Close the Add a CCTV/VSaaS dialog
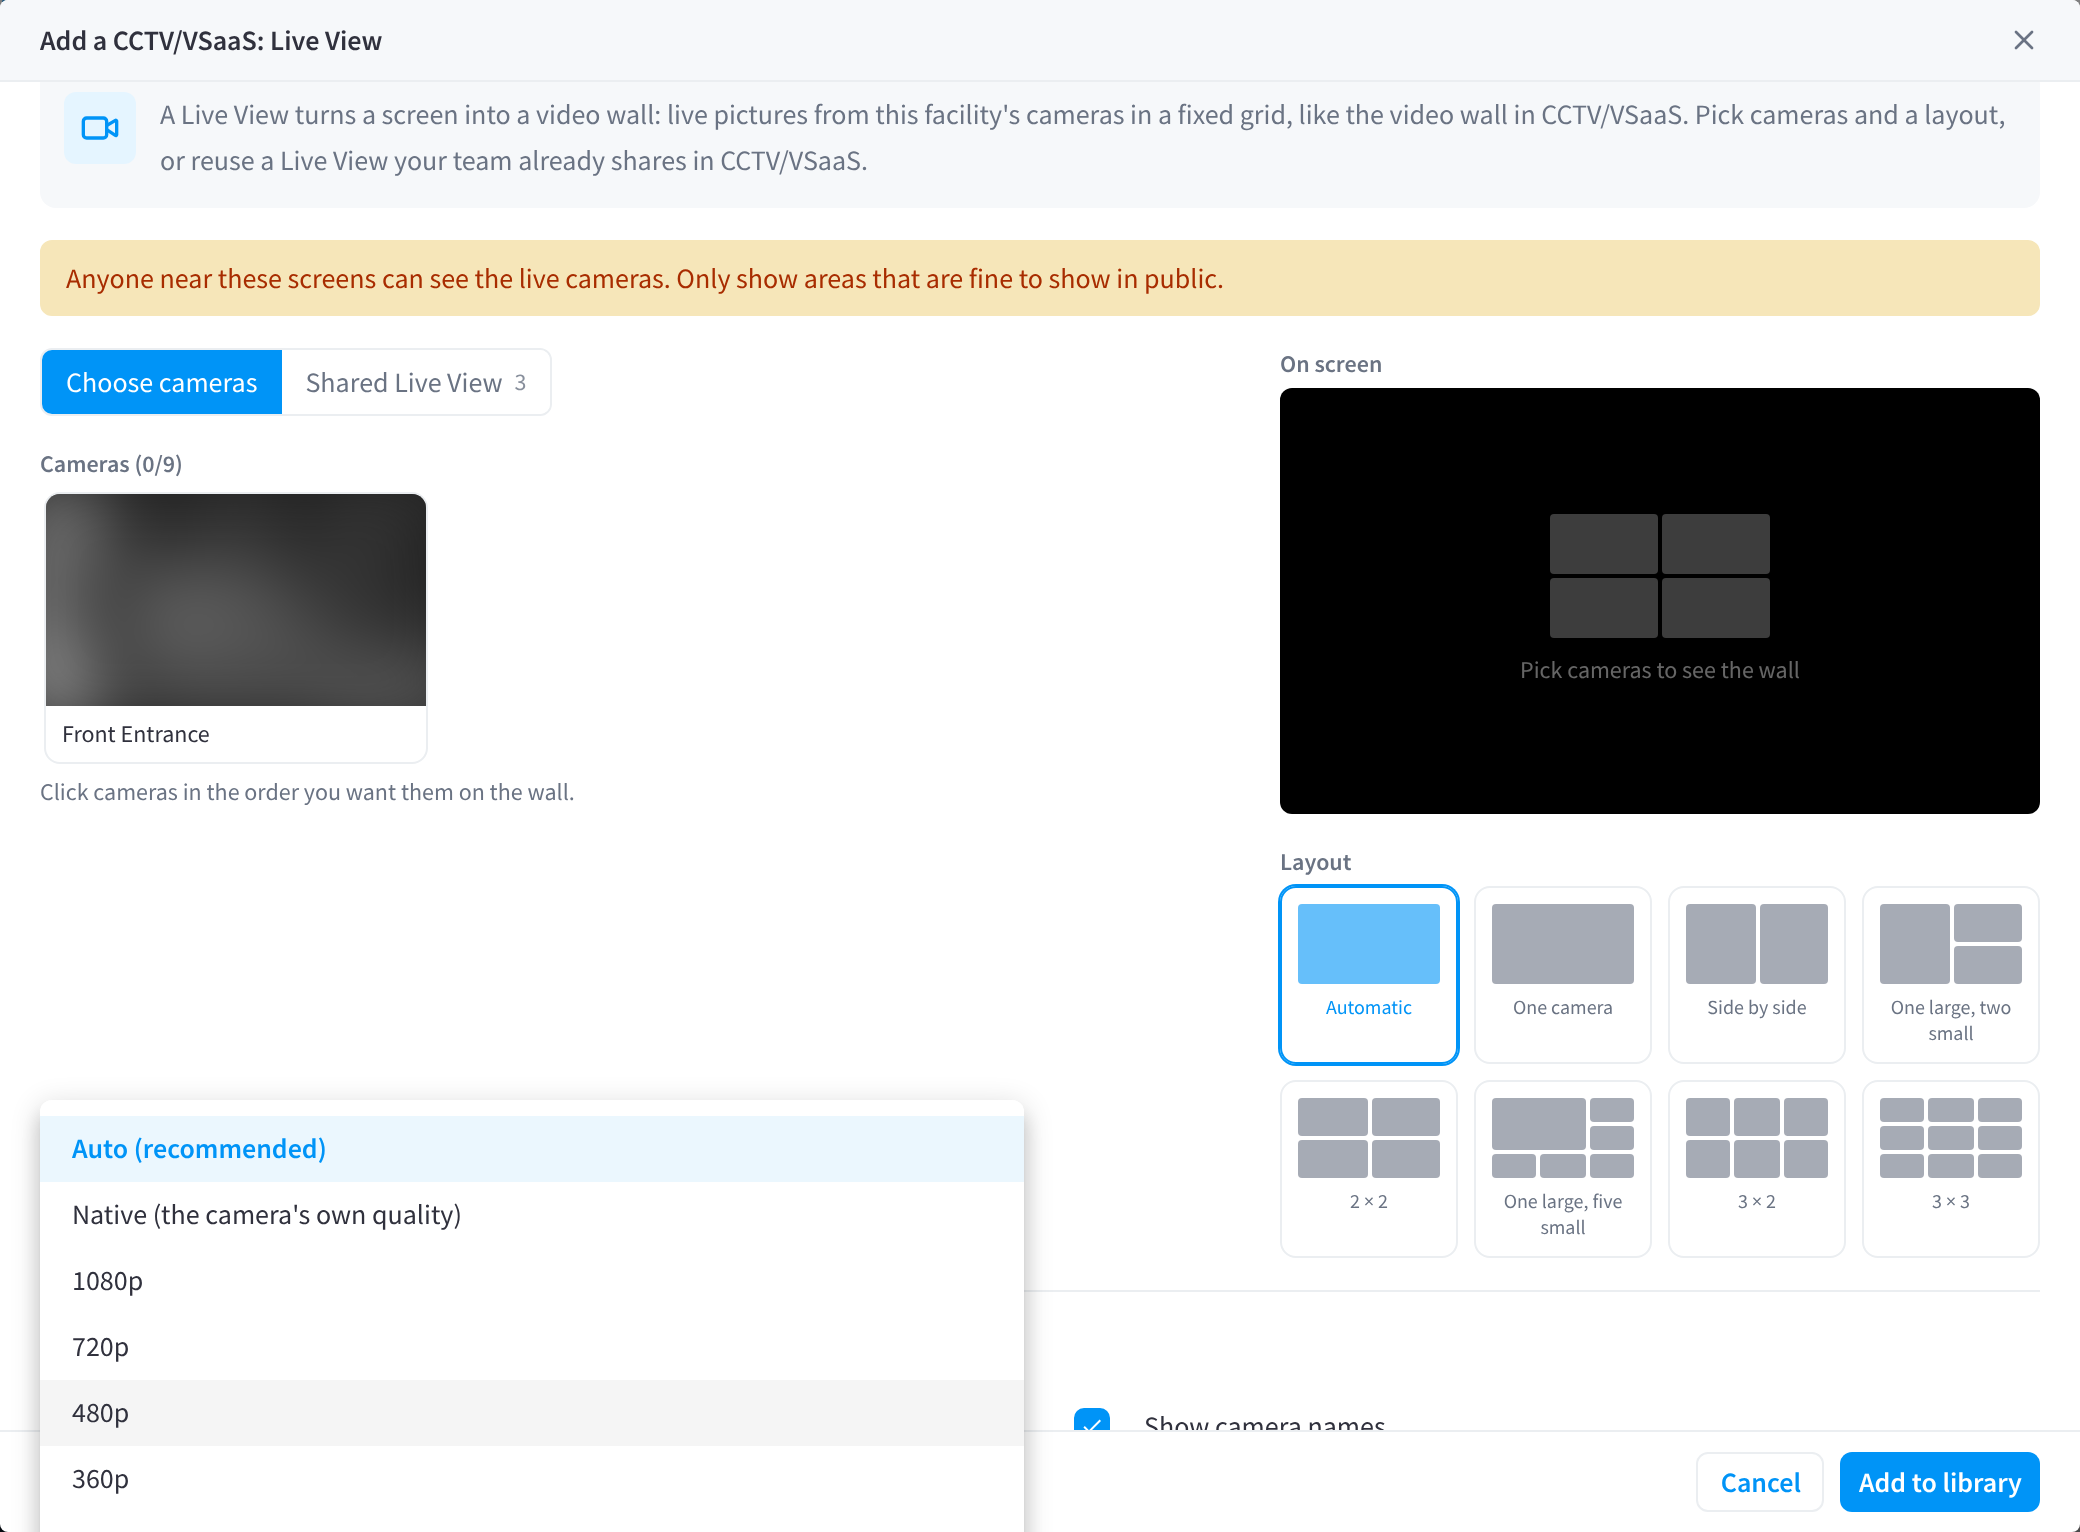The image size is (2080, 1532). (2024, 40)
